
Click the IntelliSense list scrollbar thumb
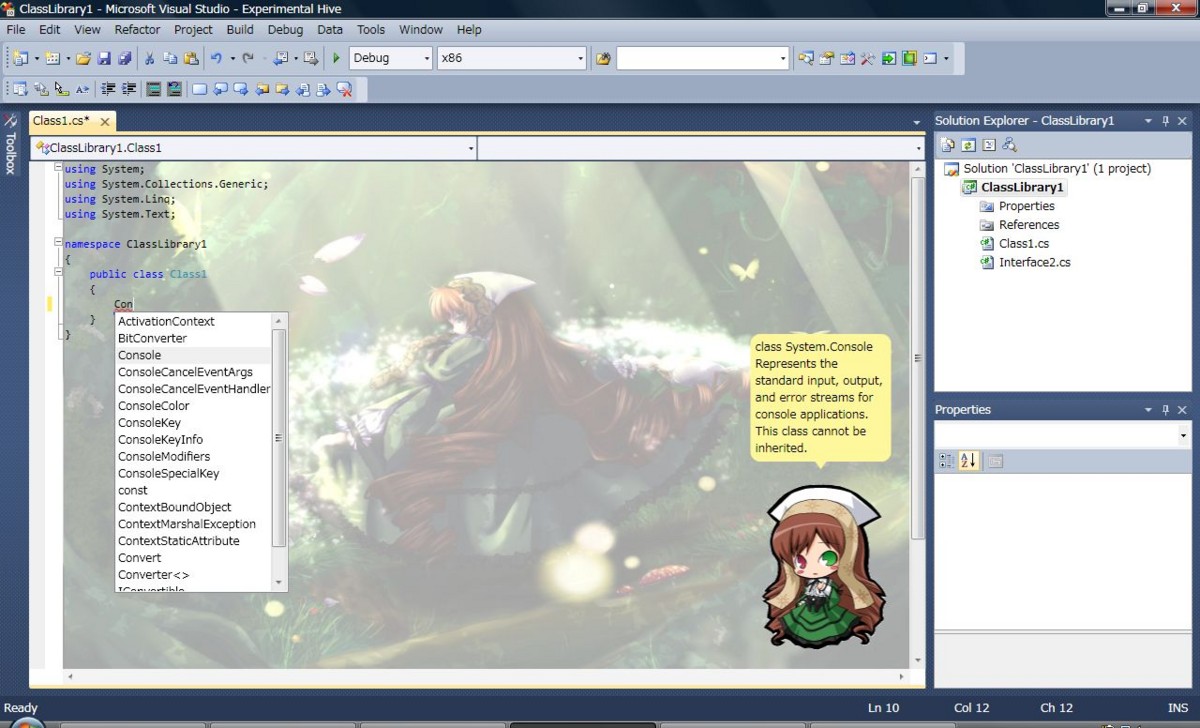pyautogui.click(x=279, y=438)
